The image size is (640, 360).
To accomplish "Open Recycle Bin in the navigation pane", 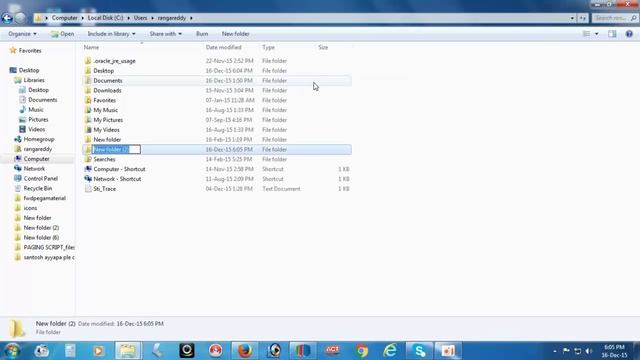I will (38, 188).
